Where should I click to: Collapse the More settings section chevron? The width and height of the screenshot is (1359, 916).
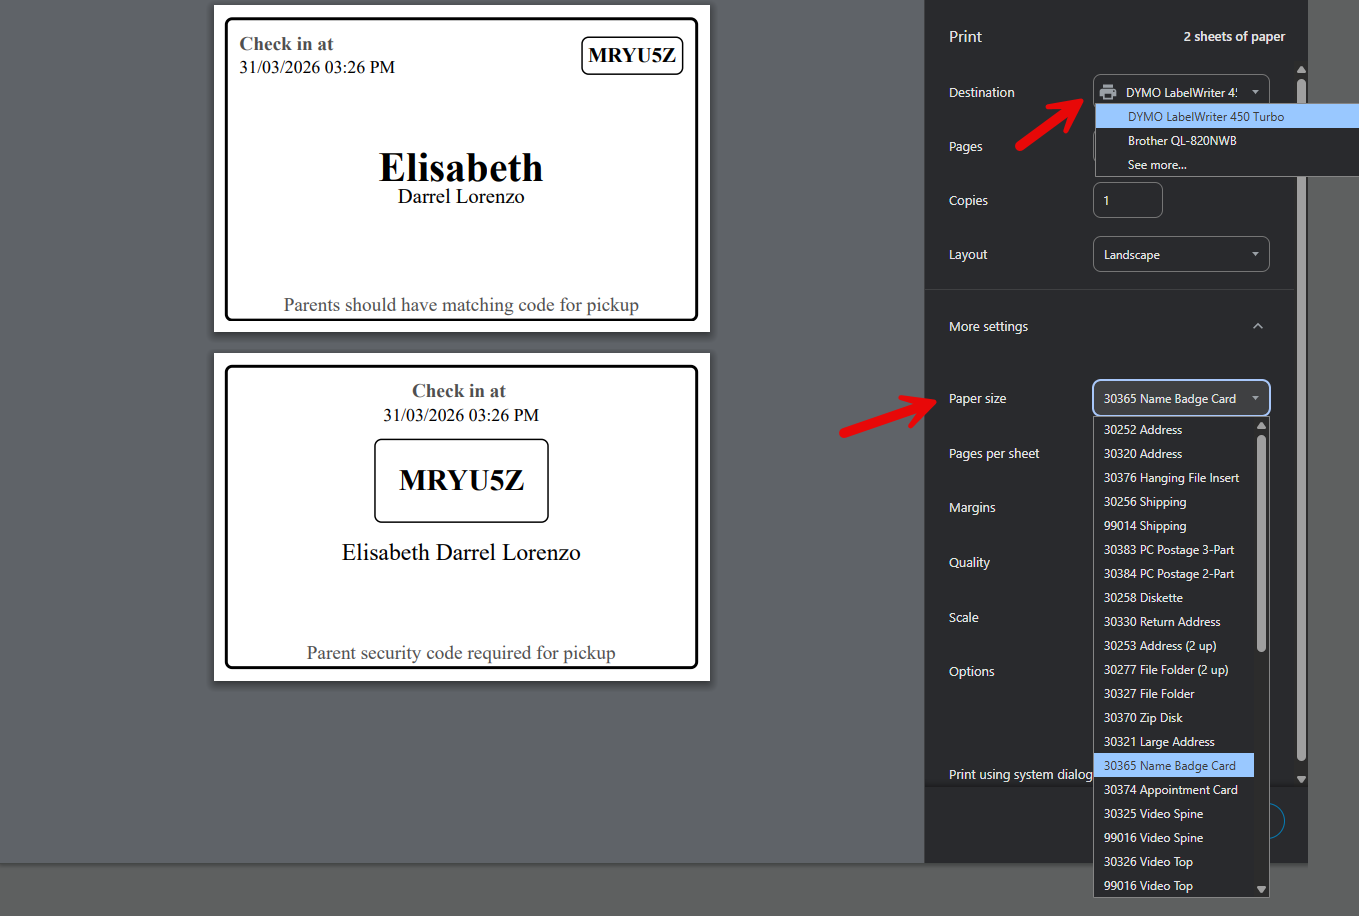point(1257,326)
